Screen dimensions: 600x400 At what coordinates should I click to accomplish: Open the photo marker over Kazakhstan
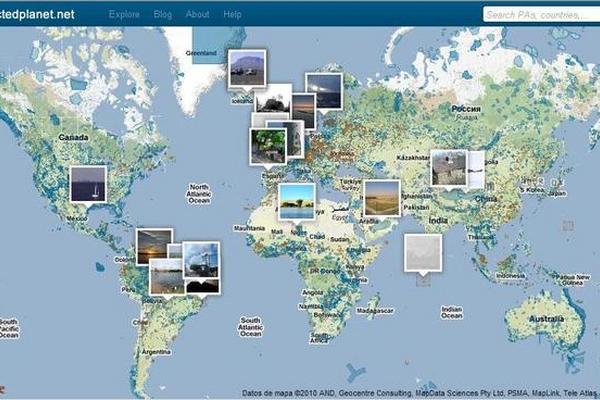coord(447,168)
